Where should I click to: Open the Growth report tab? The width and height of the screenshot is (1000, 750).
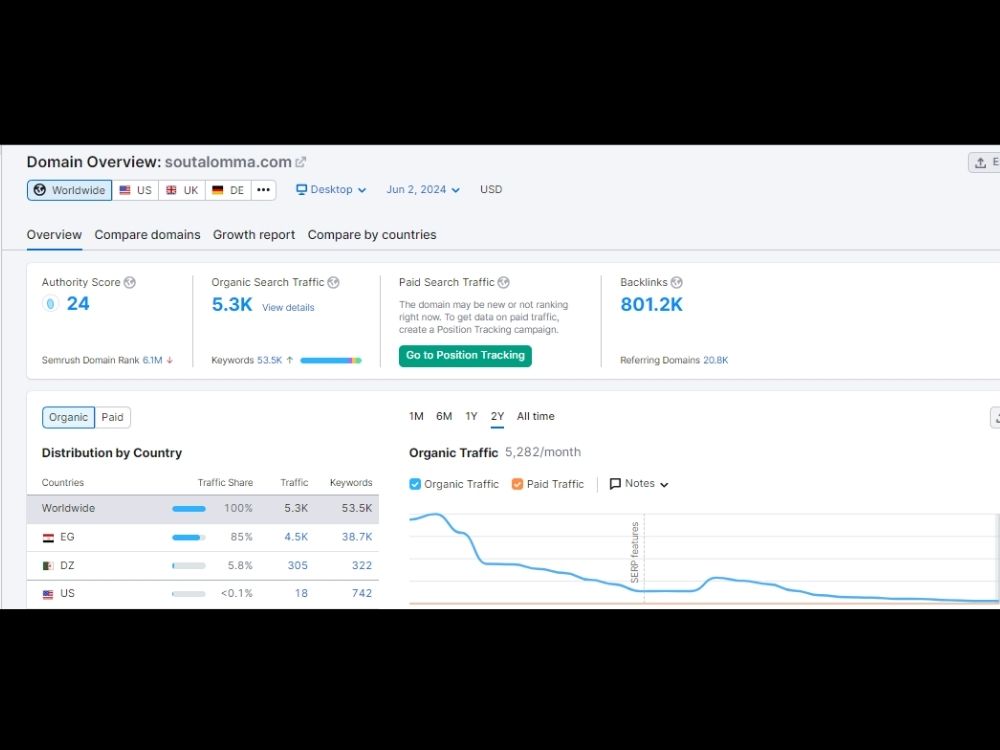[x=254, y=235]
